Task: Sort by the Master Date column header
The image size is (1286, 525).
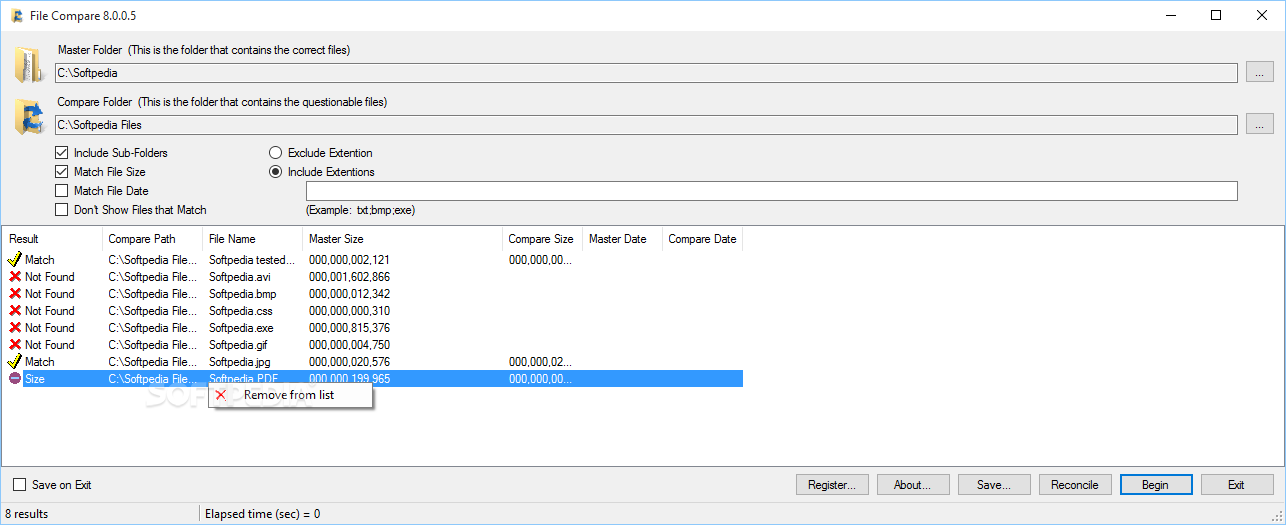Action: [x=623, y=239]
